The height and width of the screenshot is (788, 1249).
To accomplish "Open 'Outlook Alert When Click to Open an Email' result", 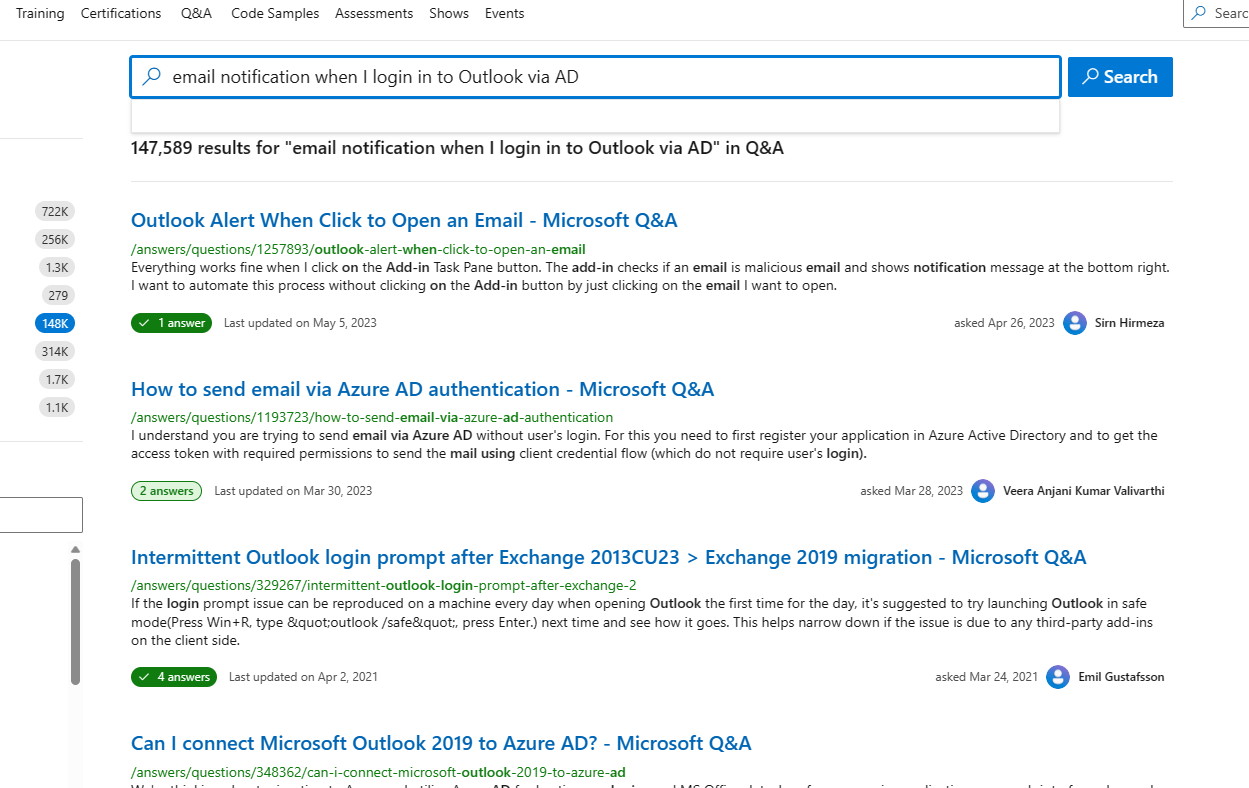I will tap(404, 220).
